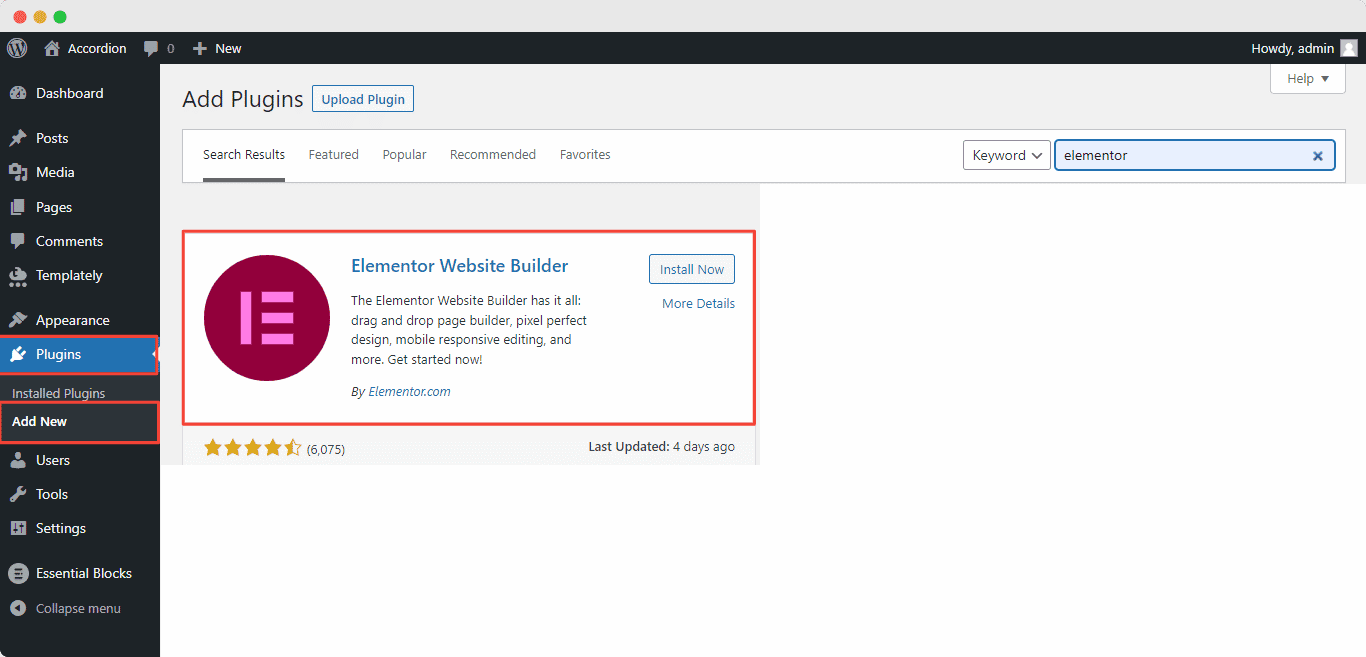
Task: Click the Pages icon in sidebar
Action: (x=18, y=207)
